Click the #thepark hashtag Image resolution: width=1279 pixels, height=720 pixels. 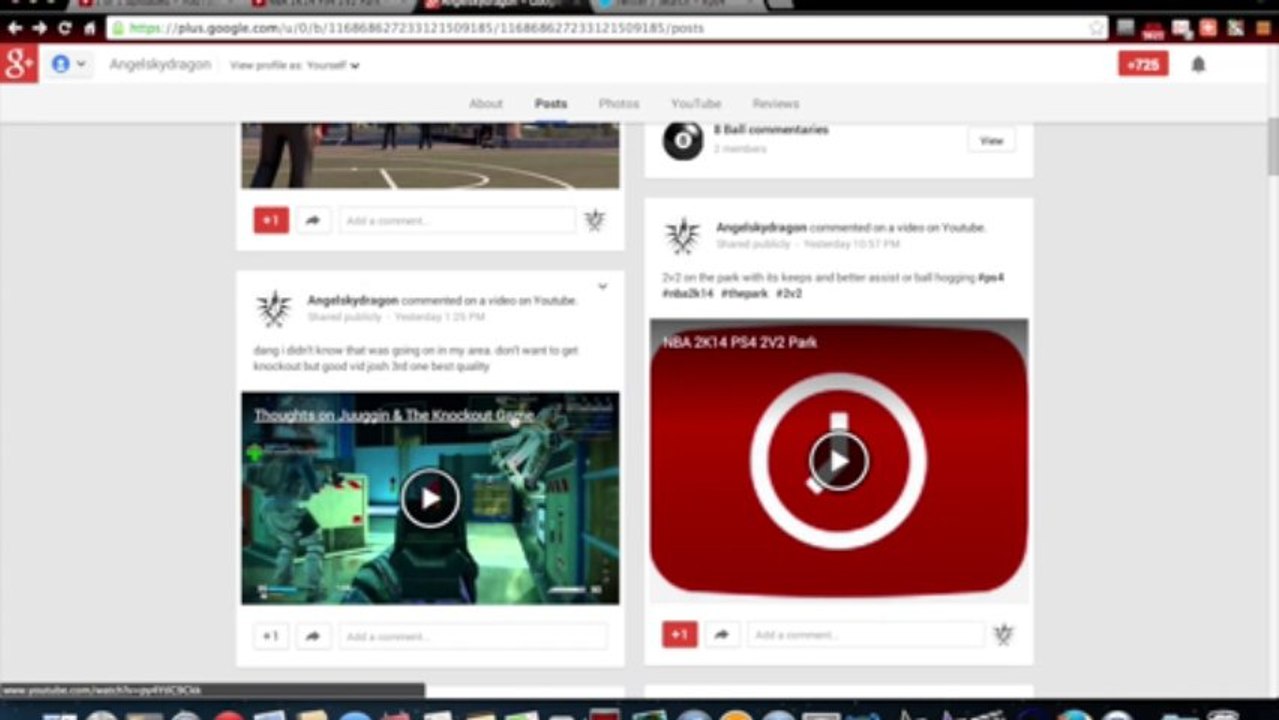[745, 294]
